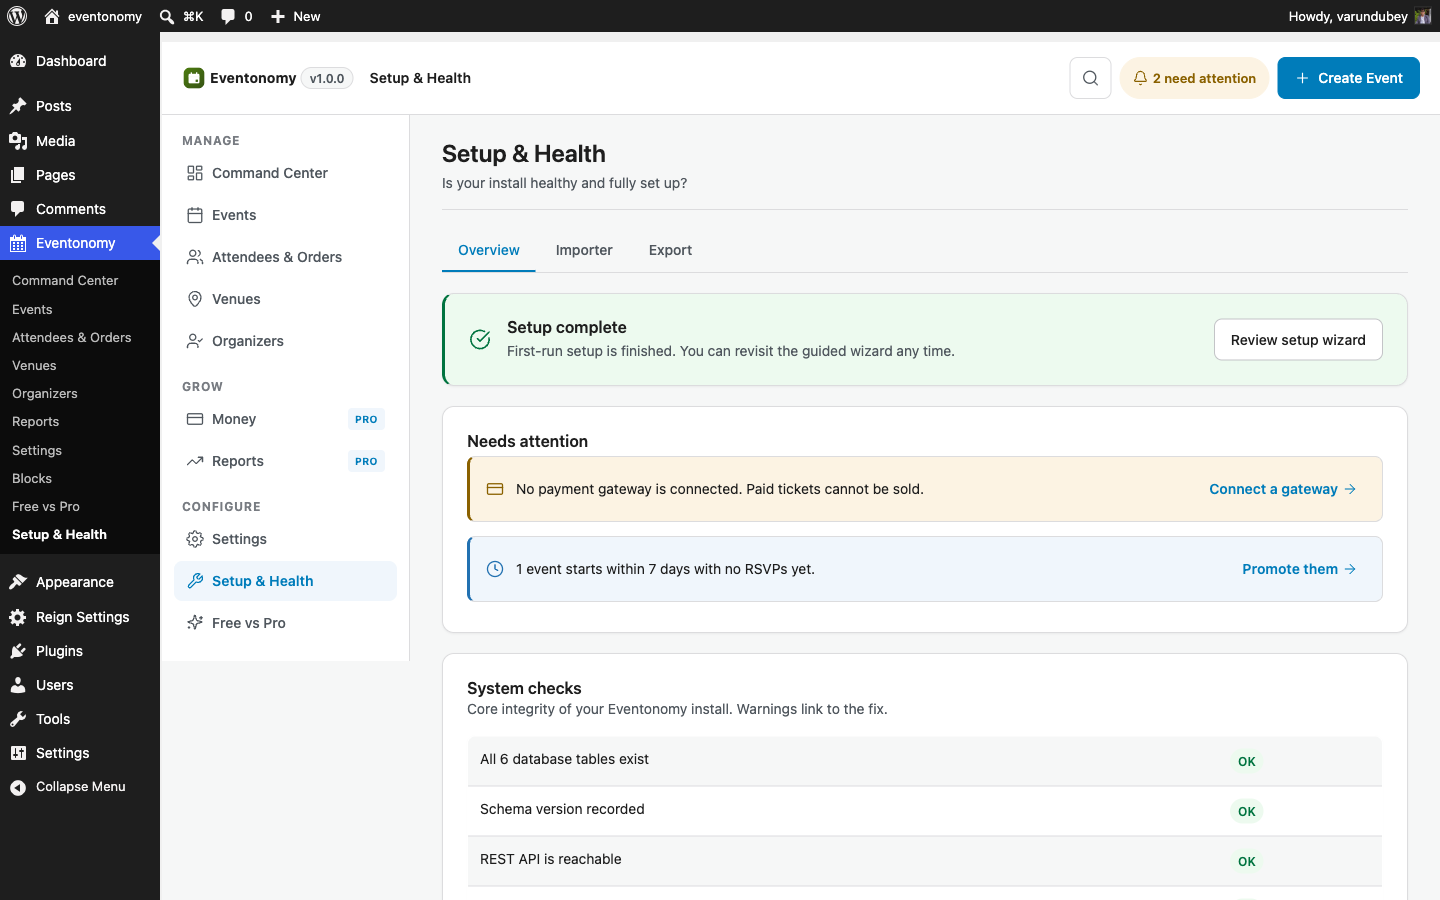Click the Command Center grid icon

[x=195, y=173]
